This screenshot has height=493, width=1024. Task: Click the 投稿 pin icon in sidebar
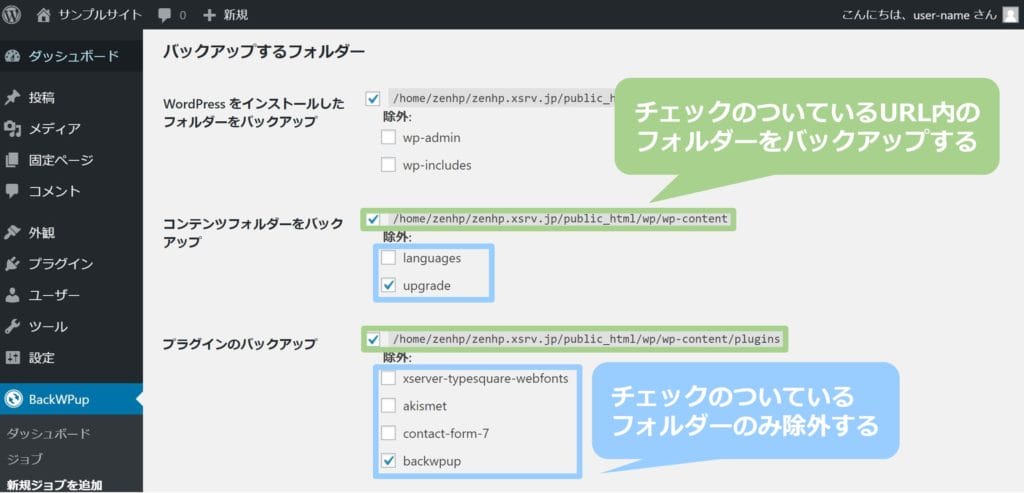[13, 97]
